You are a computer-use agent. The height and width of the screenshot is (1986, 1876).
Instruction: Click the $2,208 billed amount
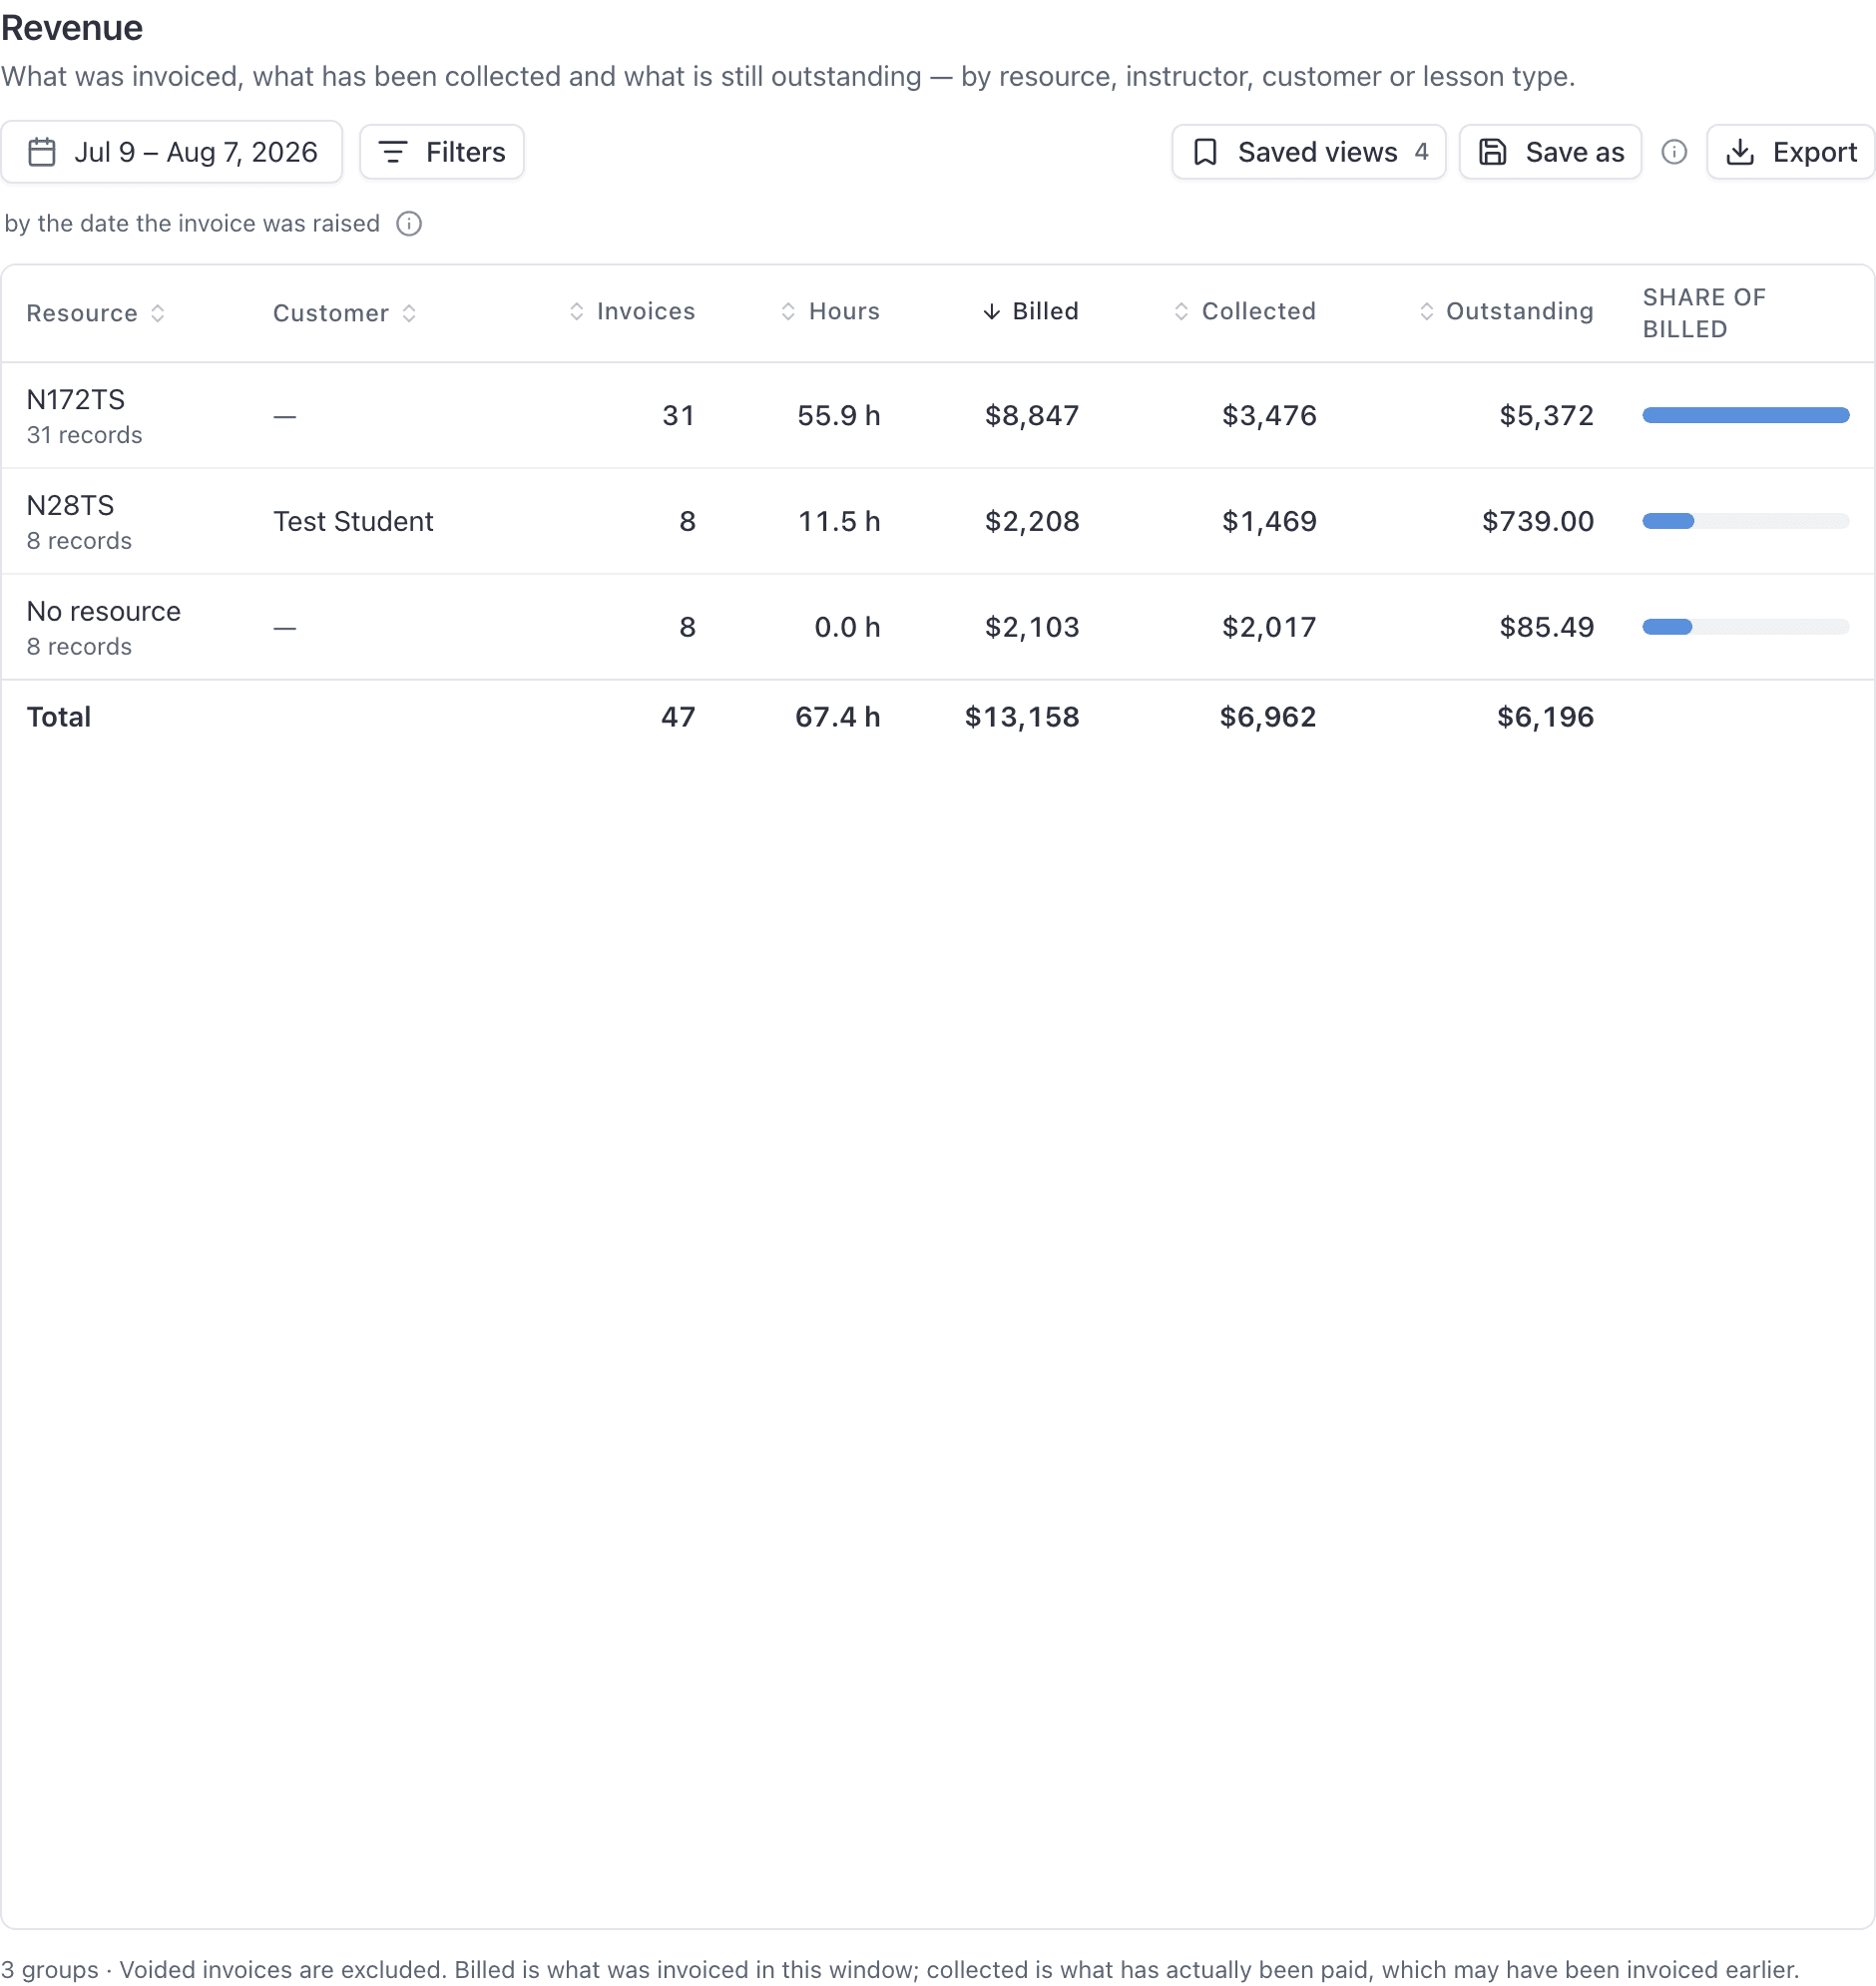tap(1032, 521)
